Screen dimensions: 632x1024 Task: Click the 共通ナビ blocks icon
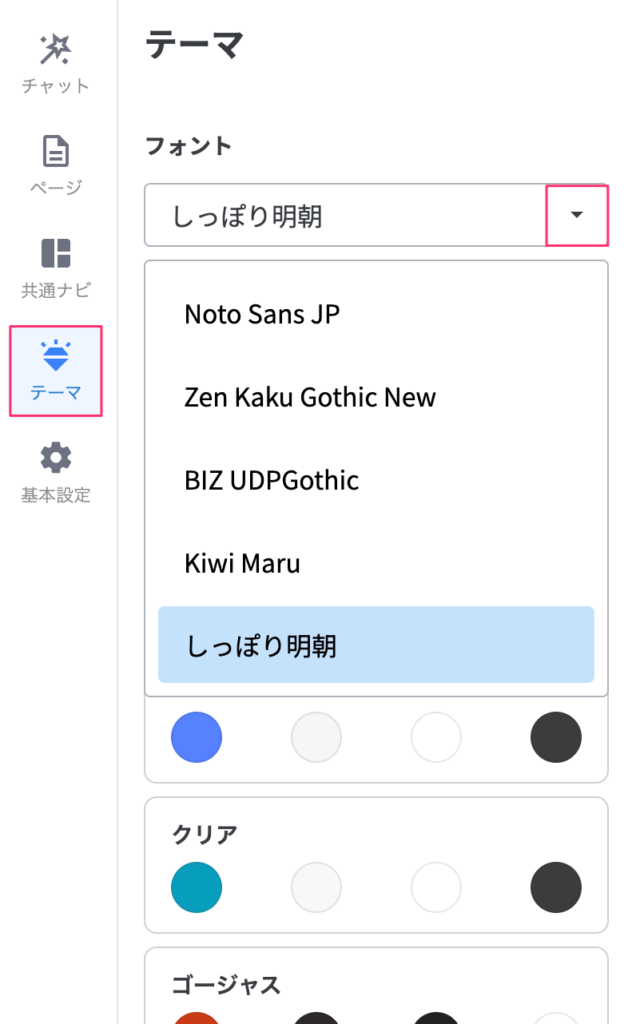[x=56, y=250]
